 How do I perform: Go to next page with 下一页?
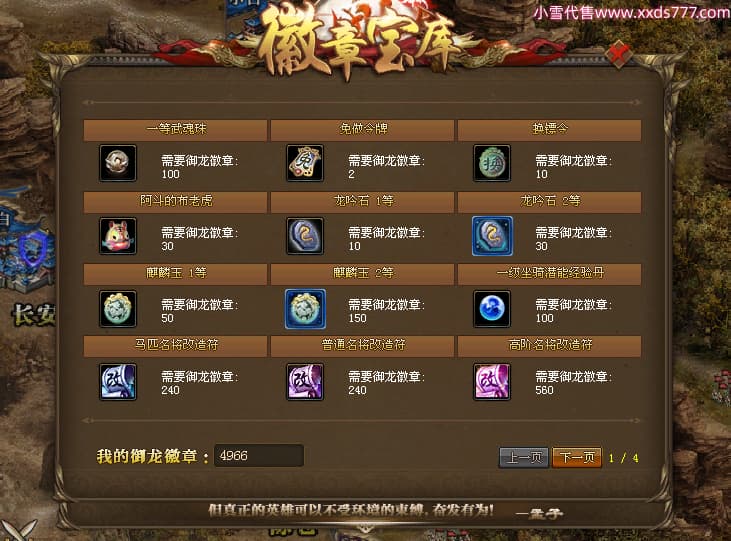(x=577, y=458)
